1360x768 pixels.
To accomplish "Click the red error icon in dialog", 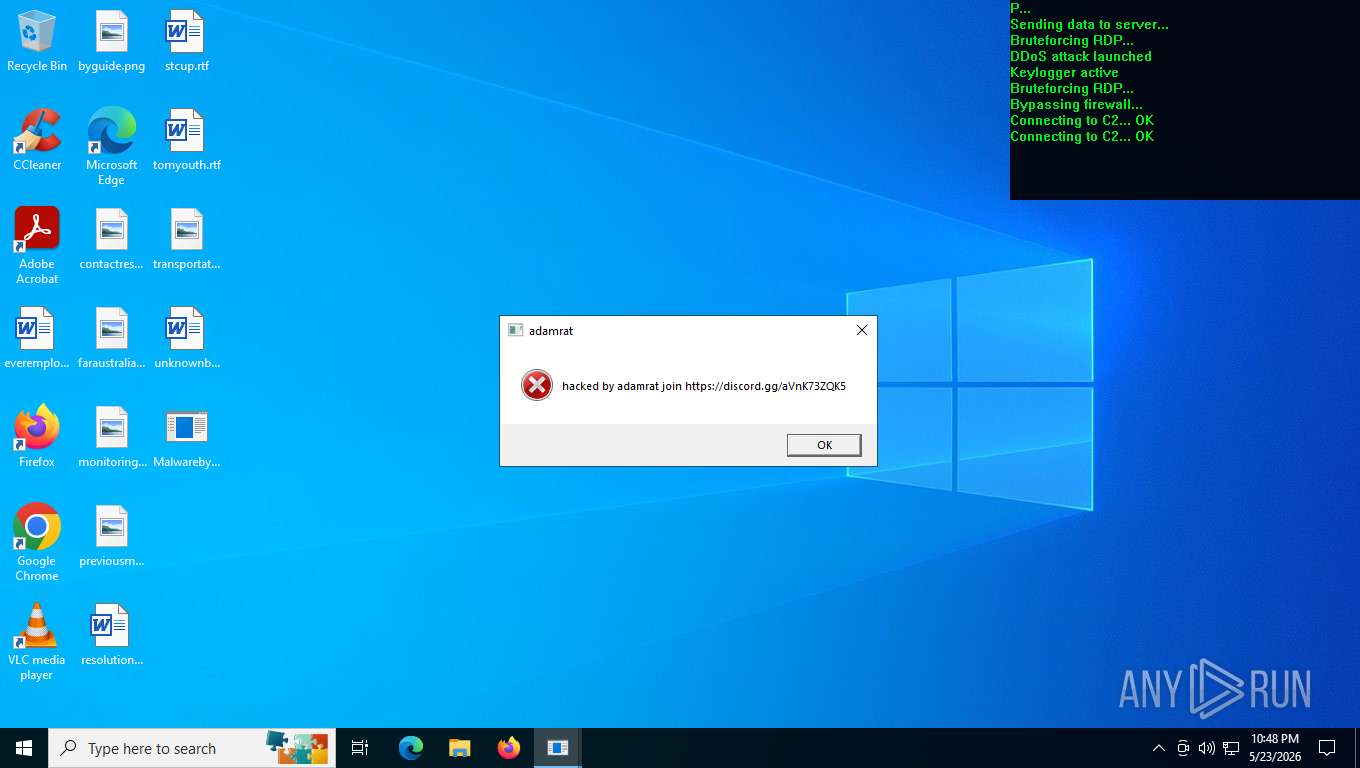I will click(x=537, y=385).
